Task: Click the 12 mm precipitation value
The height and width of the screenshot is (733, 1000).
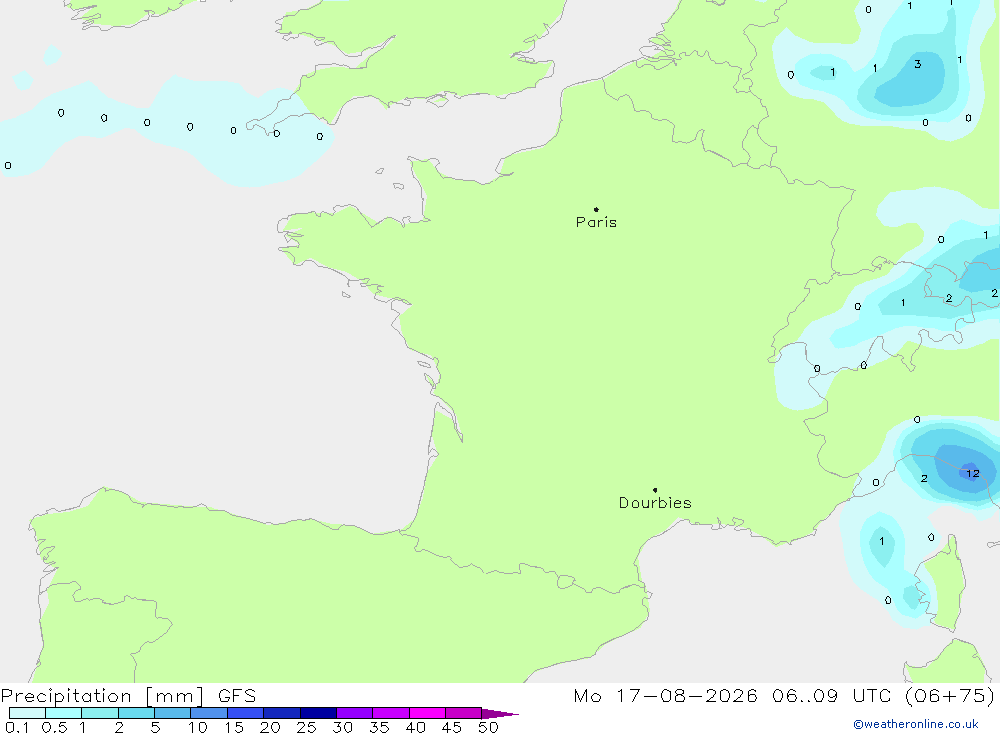Action: pos(973,473)
